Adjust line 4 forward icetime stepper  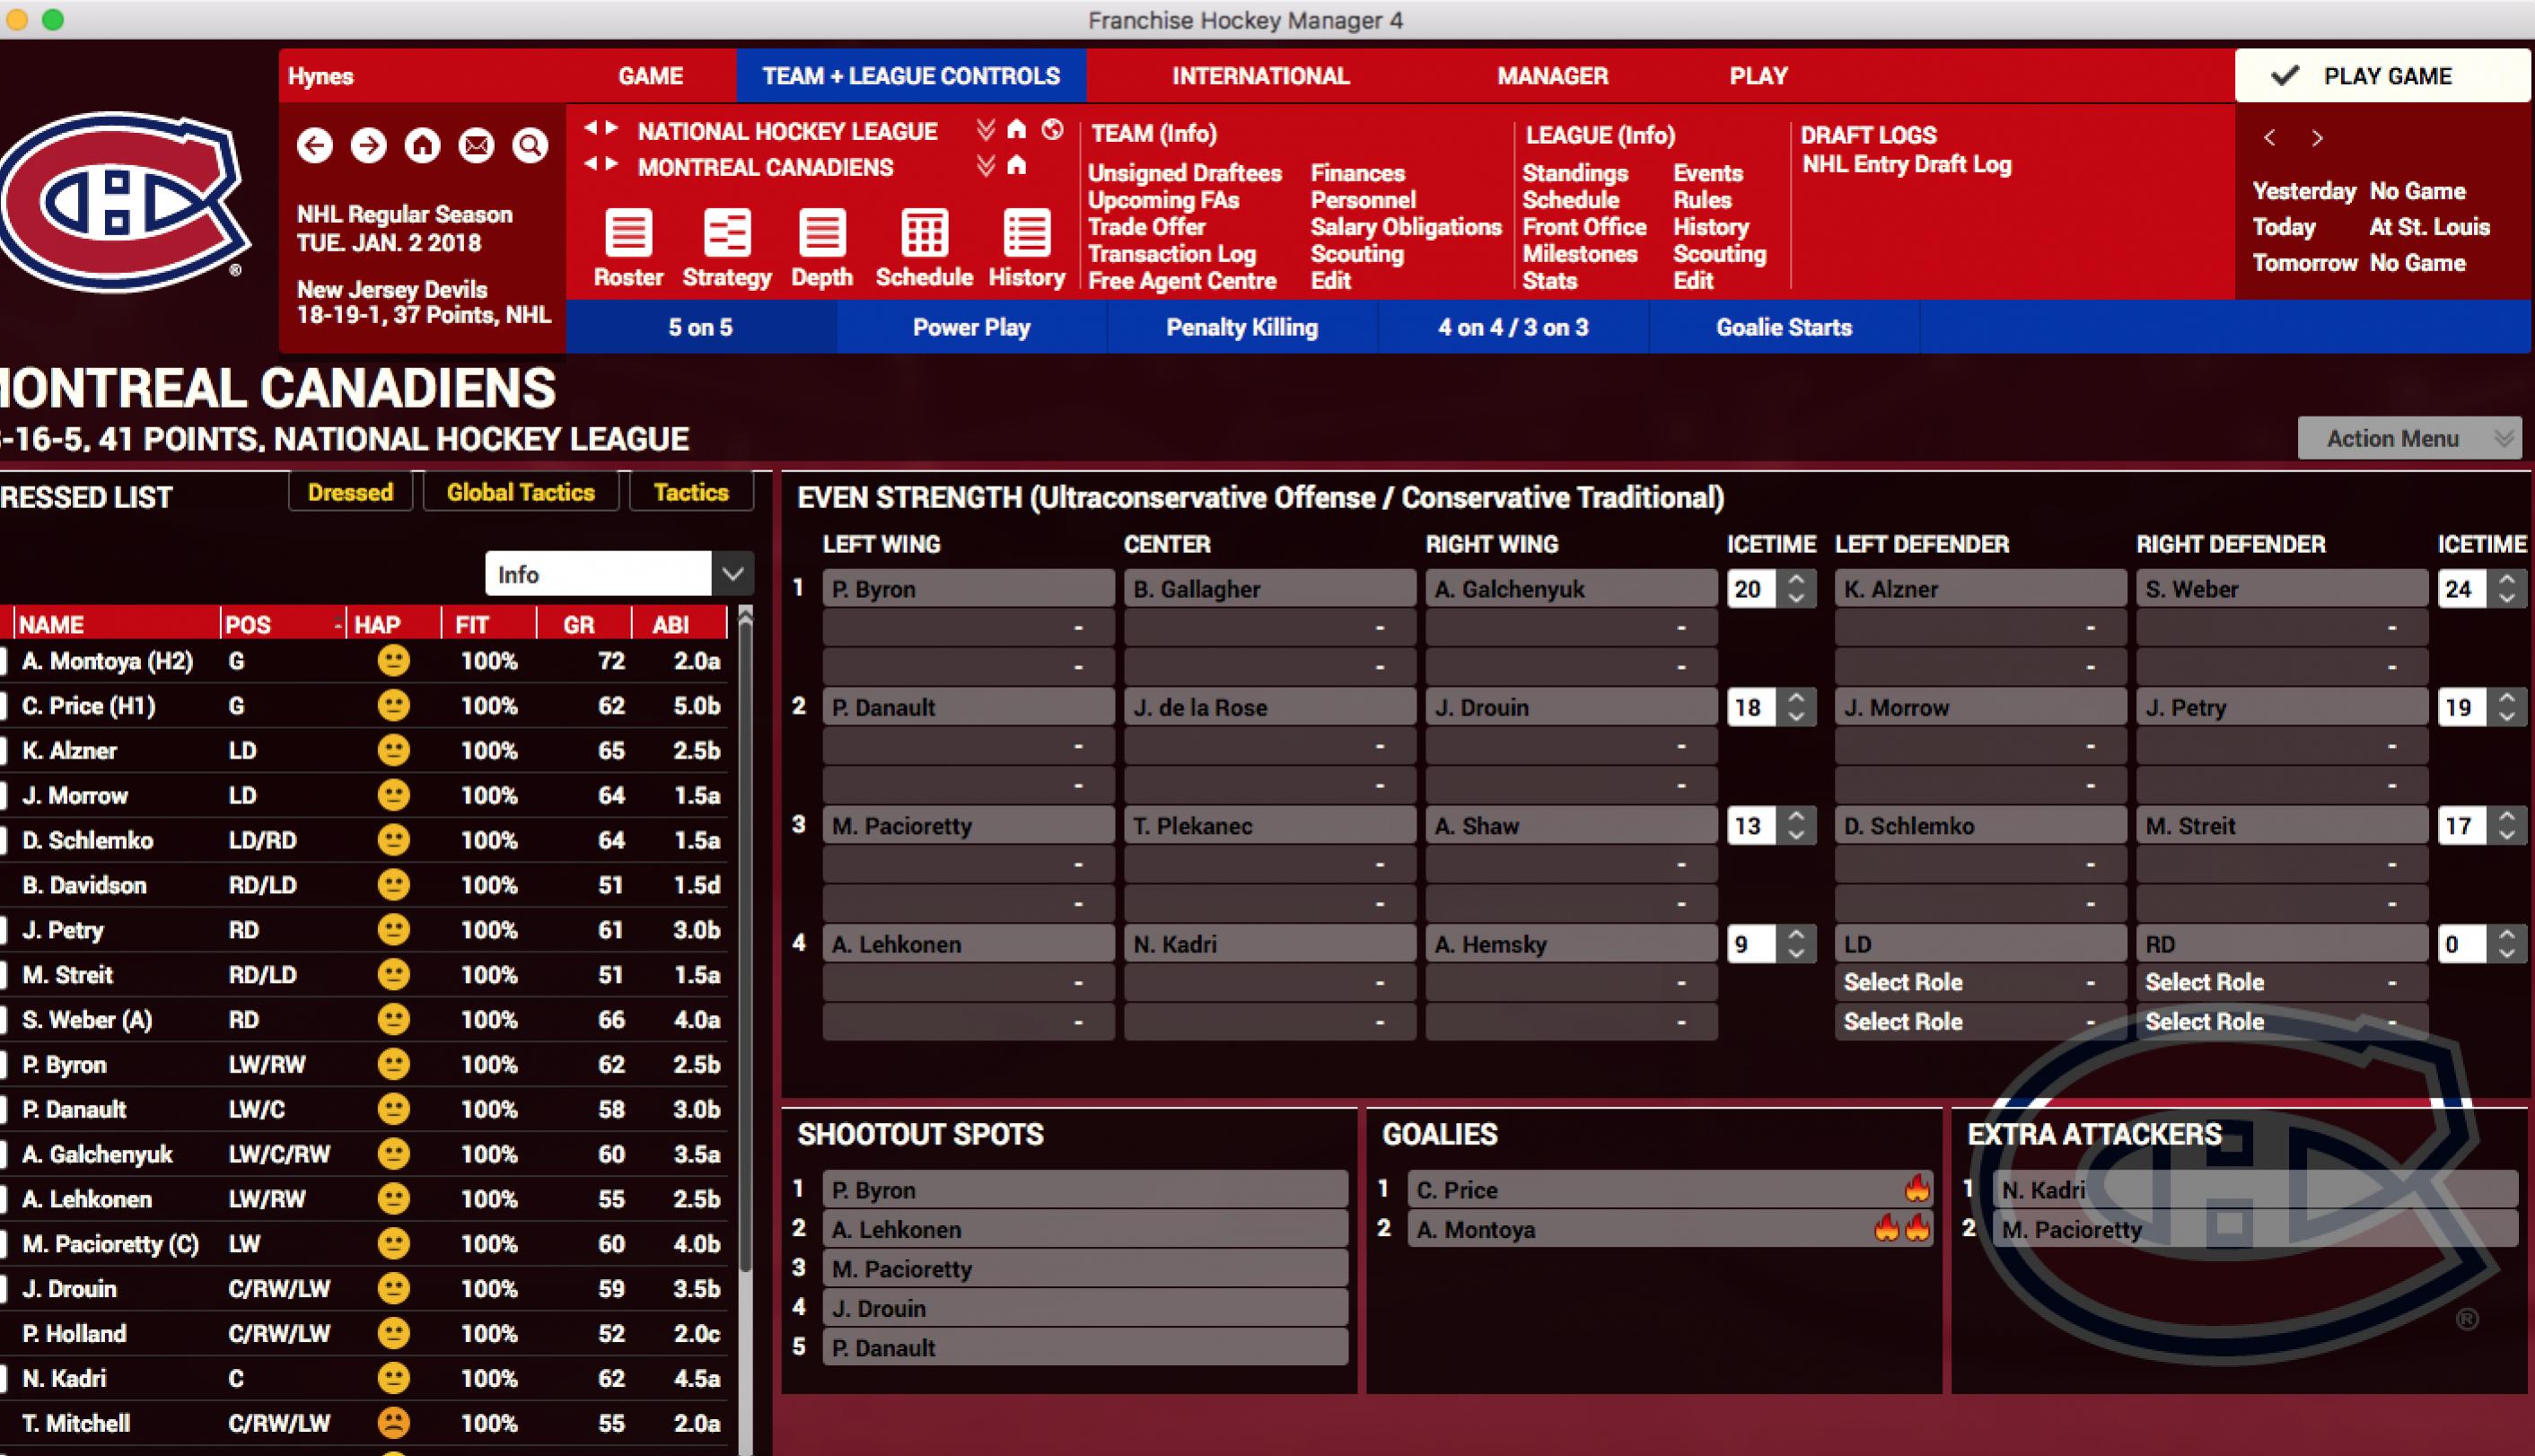1797,944
